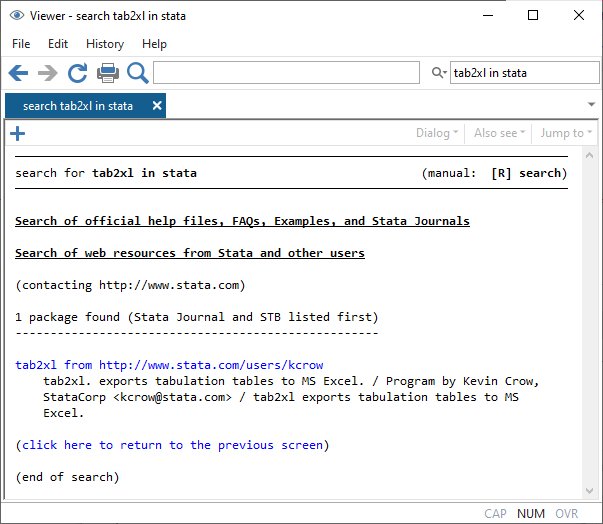603x524 pixels.
Task: Click '(end of search)' text
Action: pyautogui.click(x=68, y=477)
